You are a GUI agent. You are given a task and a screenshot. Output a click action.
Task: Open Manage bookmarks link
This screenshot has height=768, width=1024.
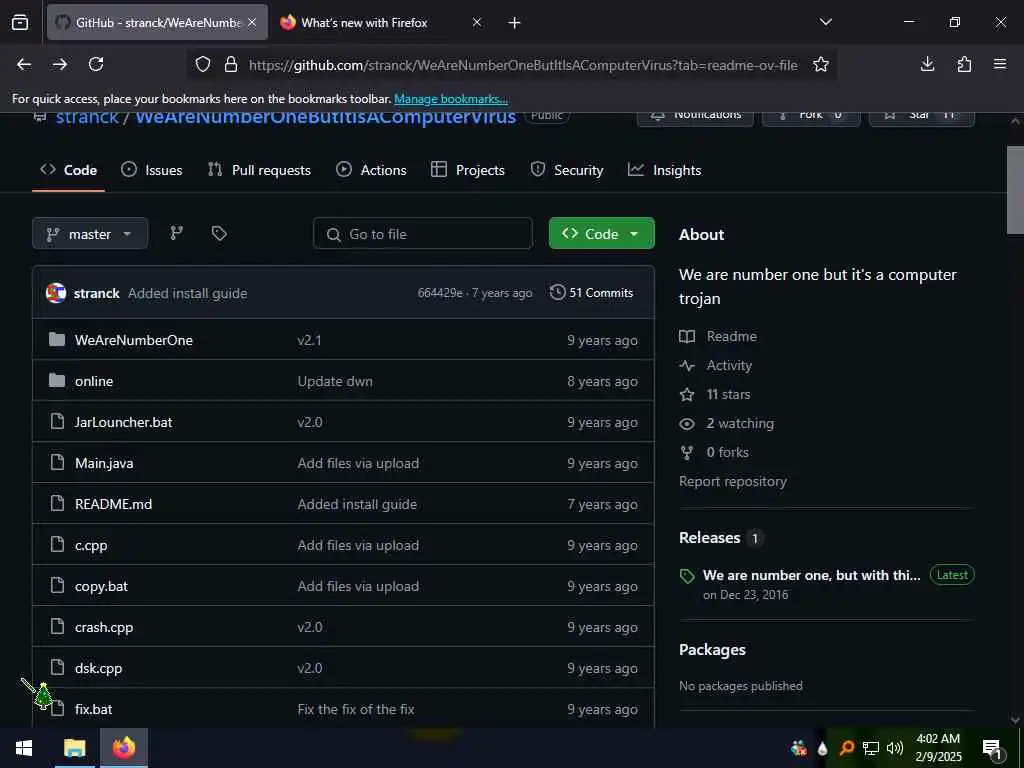[451, 99]
